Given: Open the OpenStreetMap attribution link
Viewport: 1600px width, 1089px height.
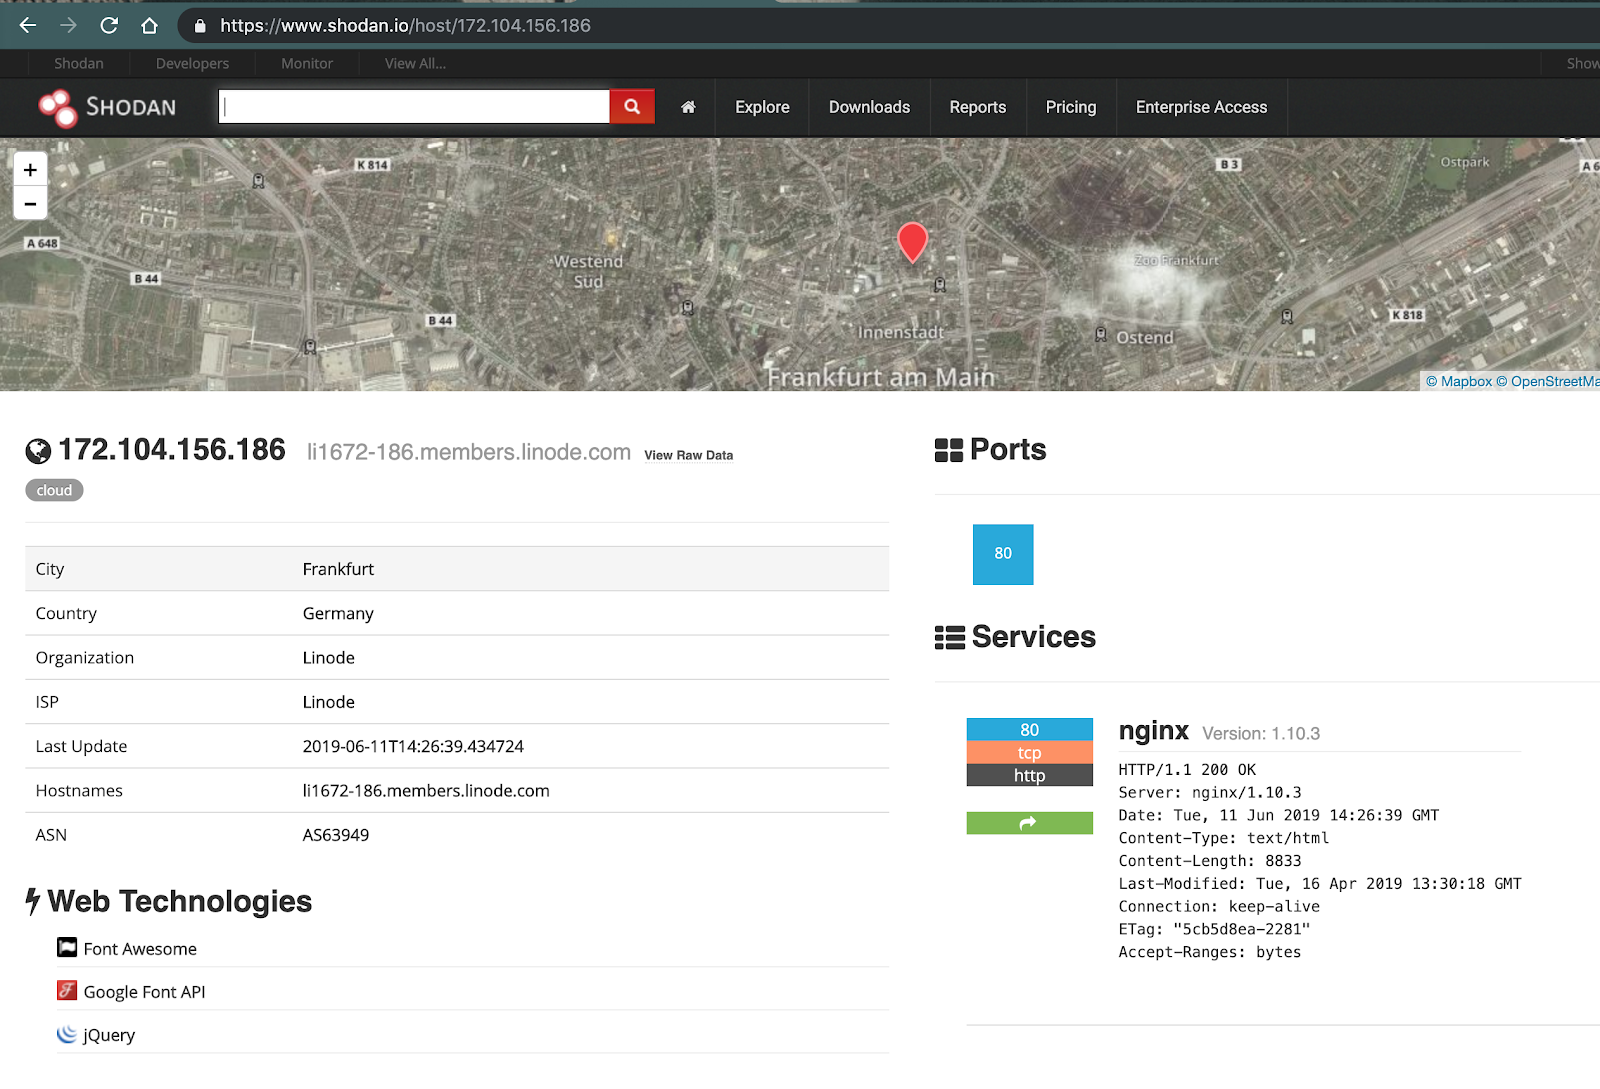Looking at the screenshot, I should [1548, 381].
